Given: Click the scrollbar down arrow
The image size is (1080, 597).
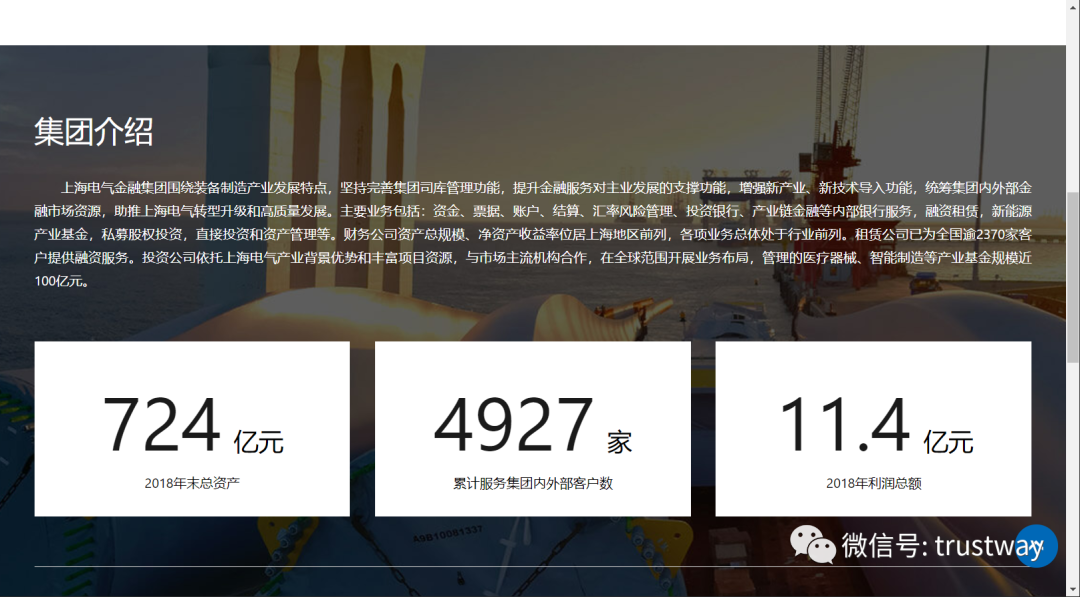Looking at the screenshot, I should coord(1073,591).
